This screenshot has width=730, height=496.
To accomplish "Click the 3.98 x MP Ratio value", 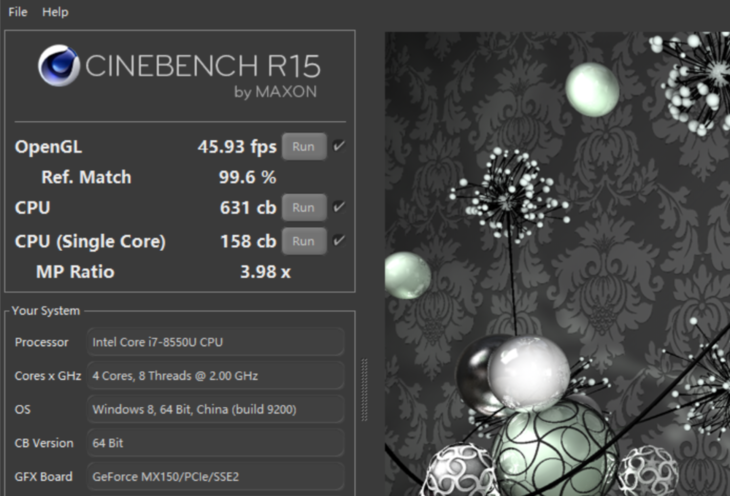I will point(265,272).
